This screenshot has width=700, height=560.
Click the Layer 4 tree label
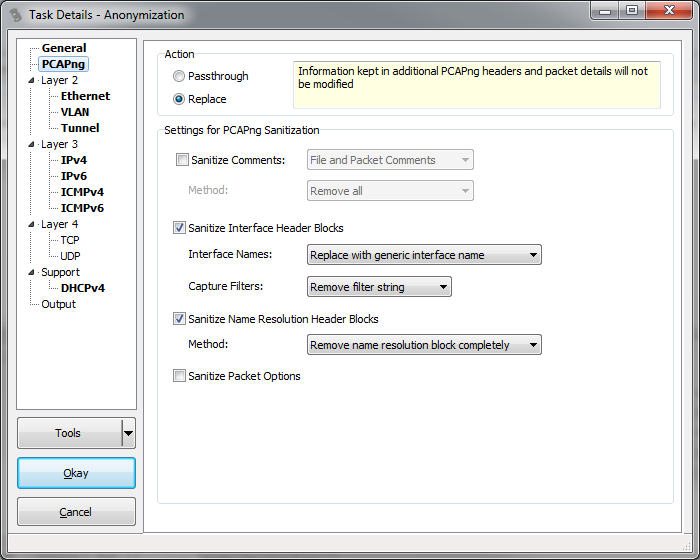point(59,224)
